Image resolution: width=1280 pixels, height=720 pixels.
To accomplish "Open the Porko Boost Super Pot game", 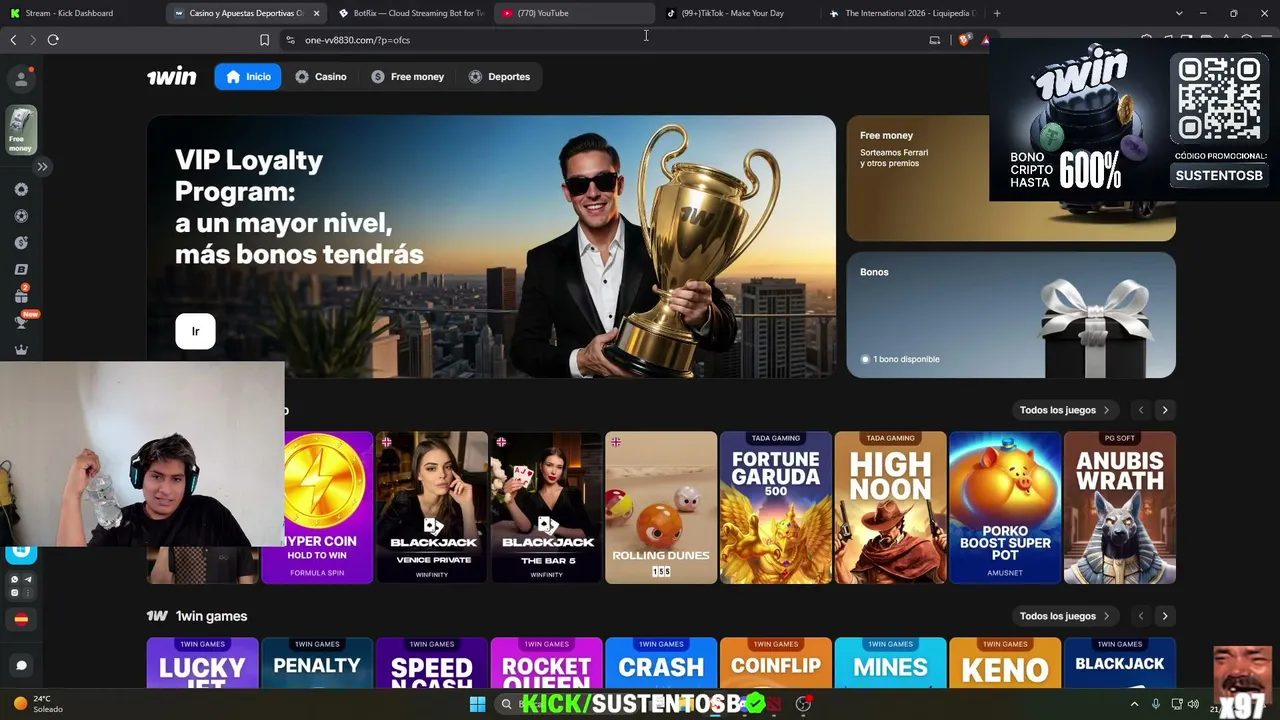I will 1005,508.
